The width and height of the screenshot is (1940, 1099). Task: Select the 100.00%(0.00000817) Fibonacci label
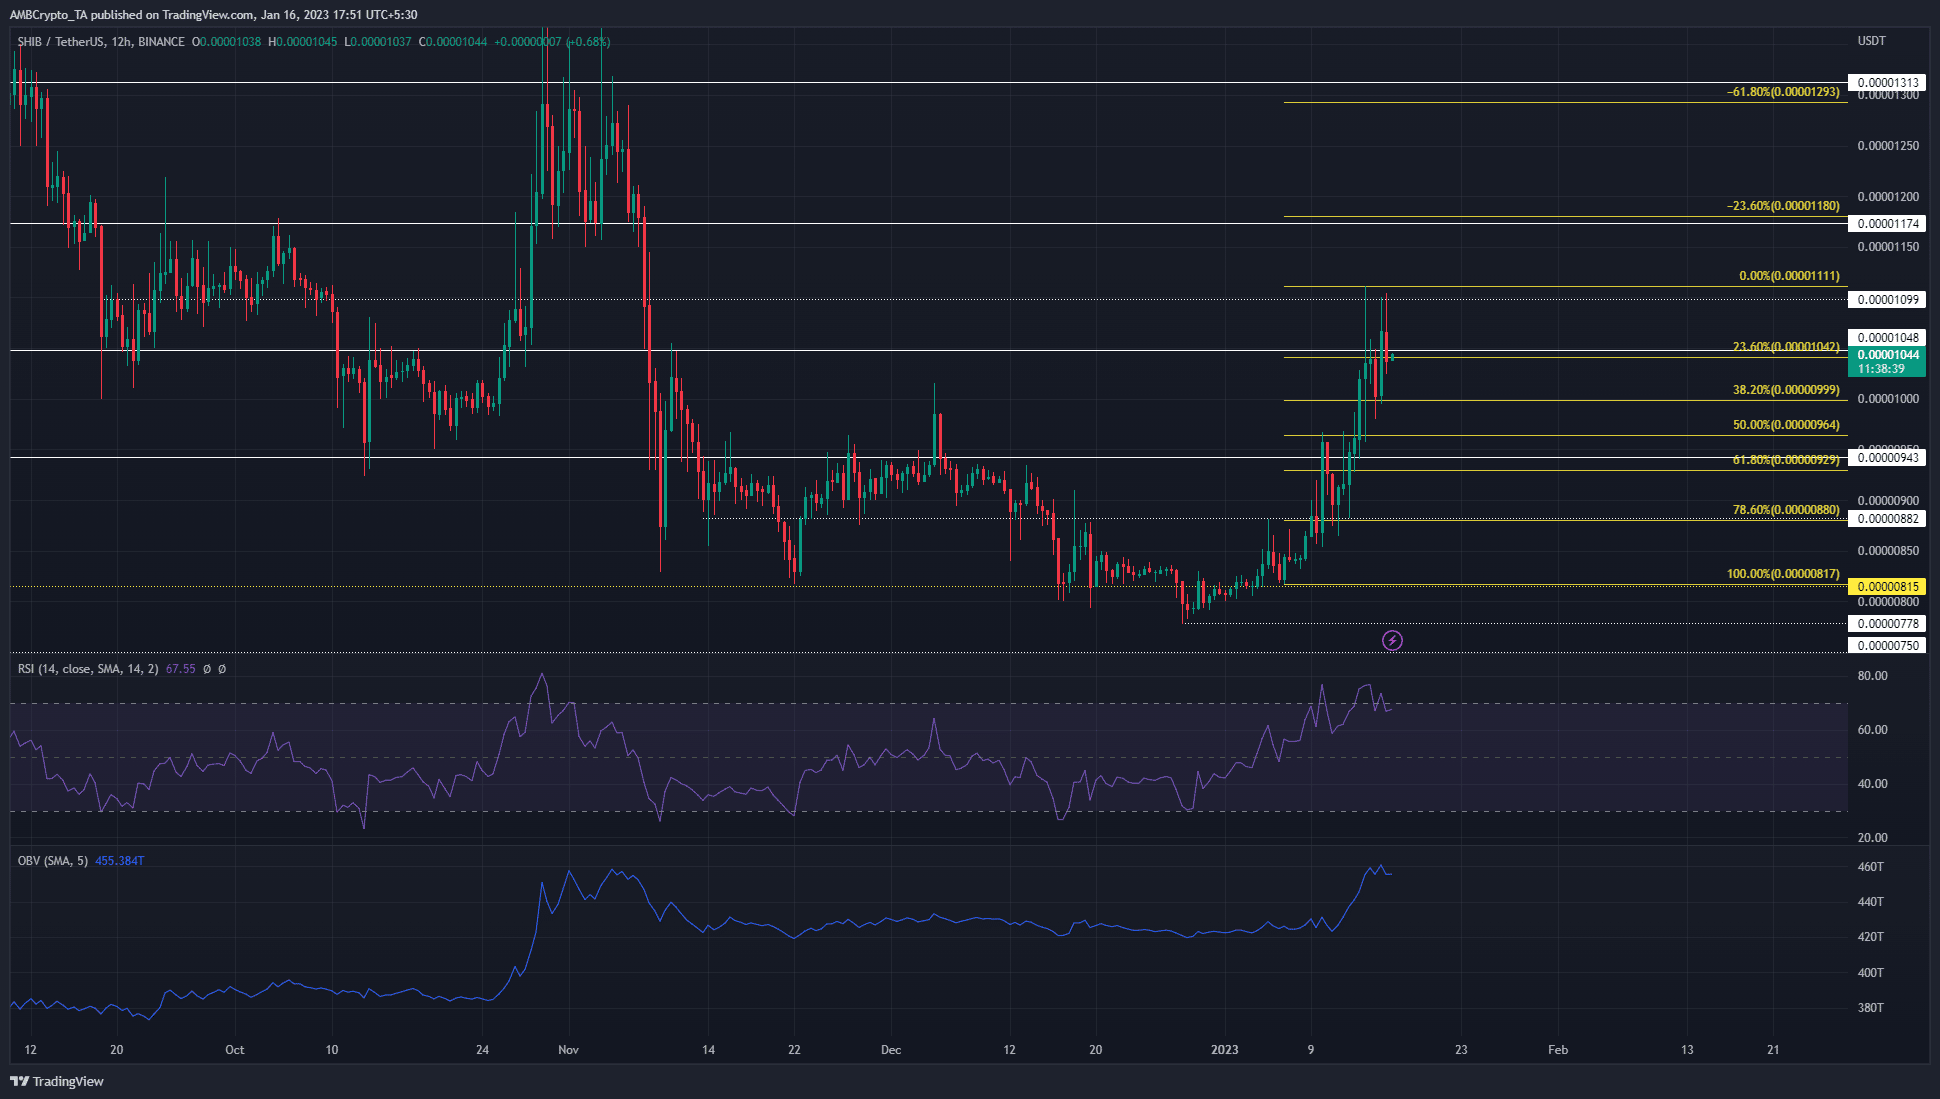click(x=1783, y=574)
